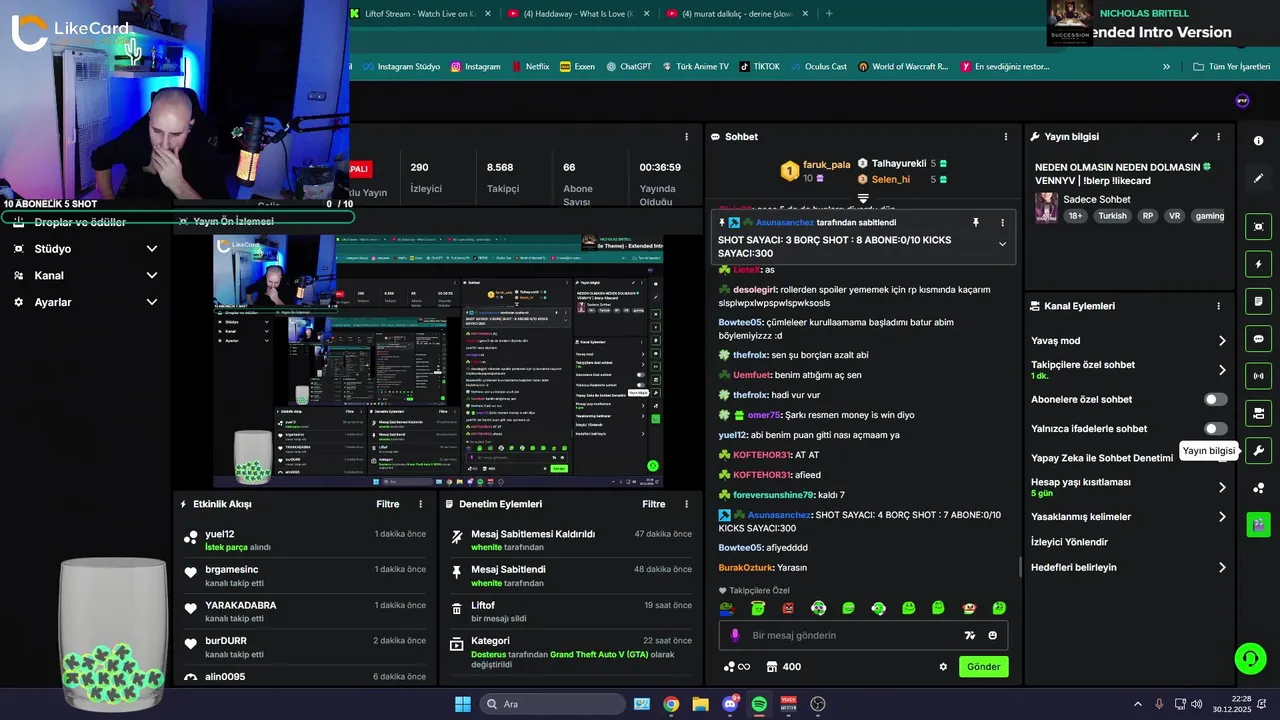
Task: Open the emoji picker in chat input
Action: point(993,635)
